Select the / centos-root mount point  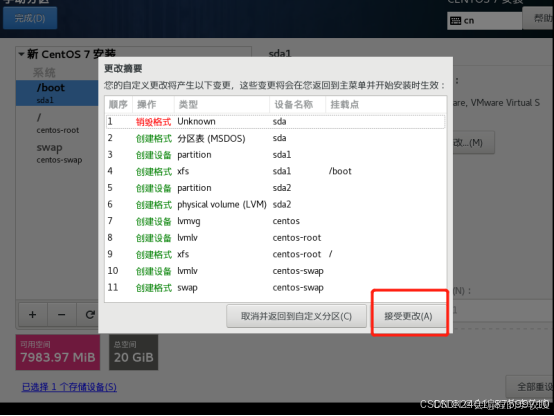[x=57, y=123]
